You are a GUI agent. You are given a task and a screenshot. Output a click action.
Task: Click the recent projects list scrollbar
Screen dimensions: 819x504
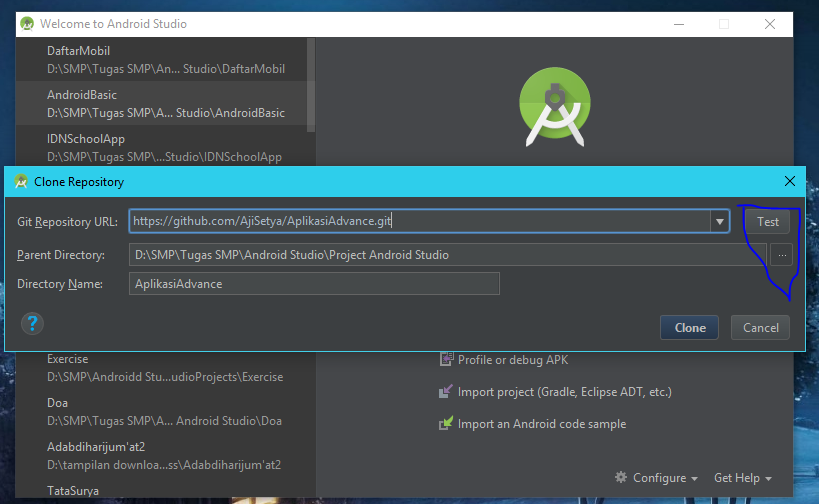click(x=311, y=85)
